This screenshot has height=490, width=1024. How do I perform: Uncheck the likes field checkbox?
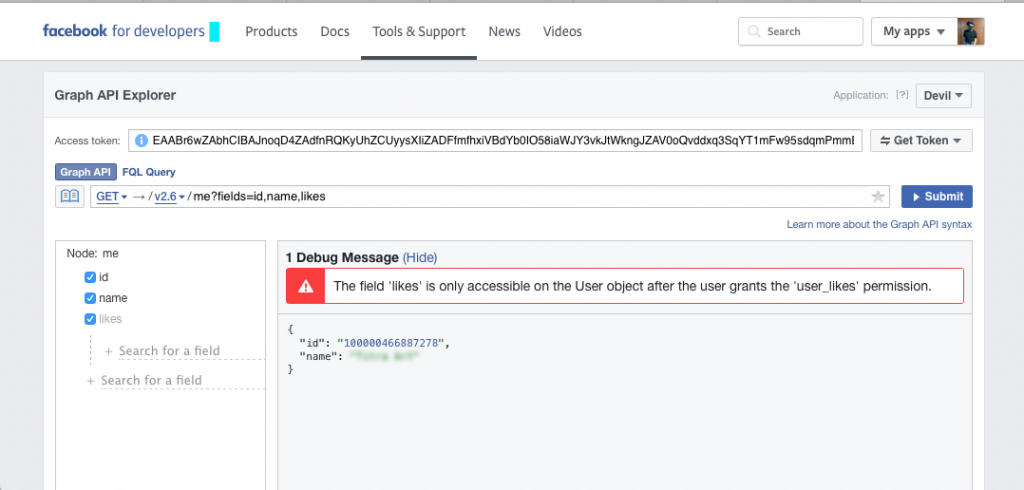coord(90,319)
